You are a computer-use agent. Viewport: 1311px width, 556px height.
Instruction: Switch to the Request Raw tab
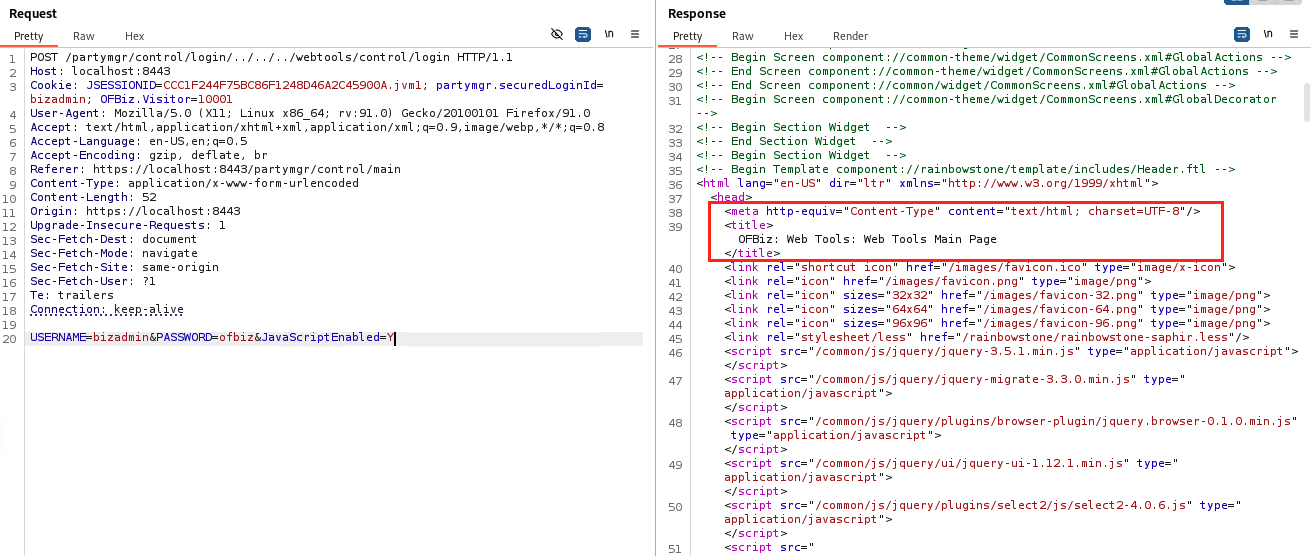click(84, 36)
